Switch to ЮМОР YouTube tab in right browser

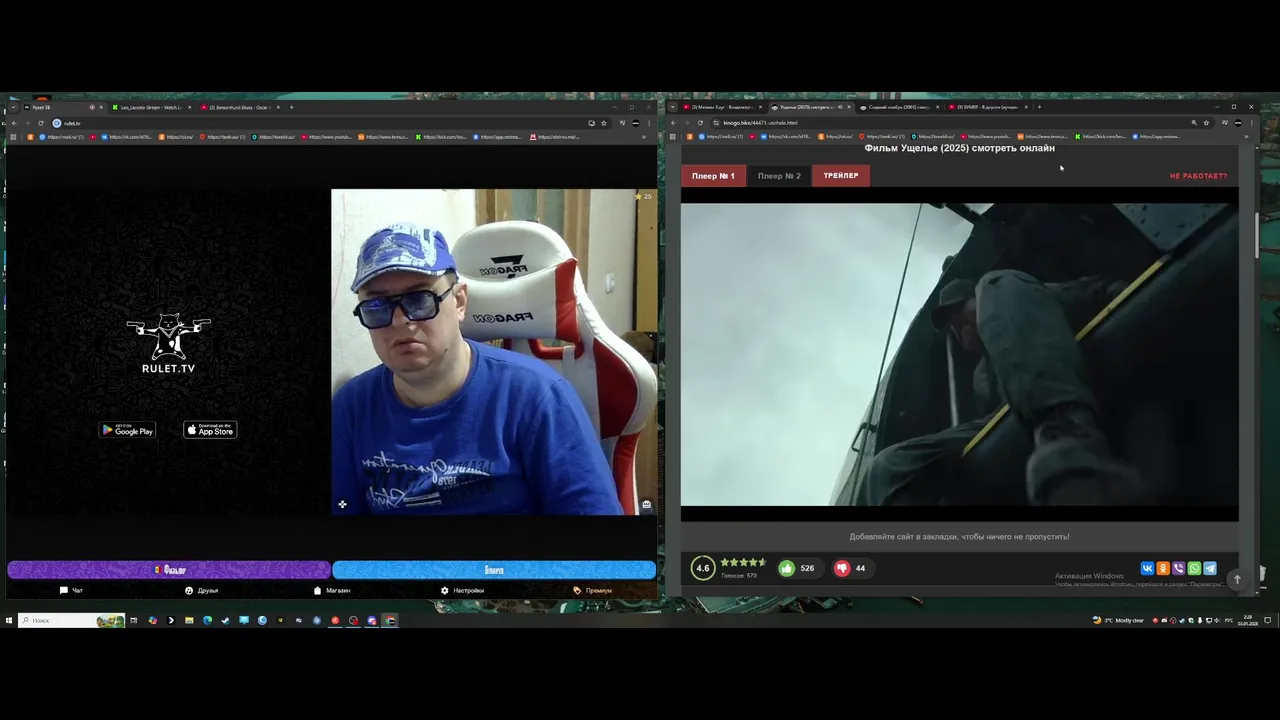coord(987,107)
